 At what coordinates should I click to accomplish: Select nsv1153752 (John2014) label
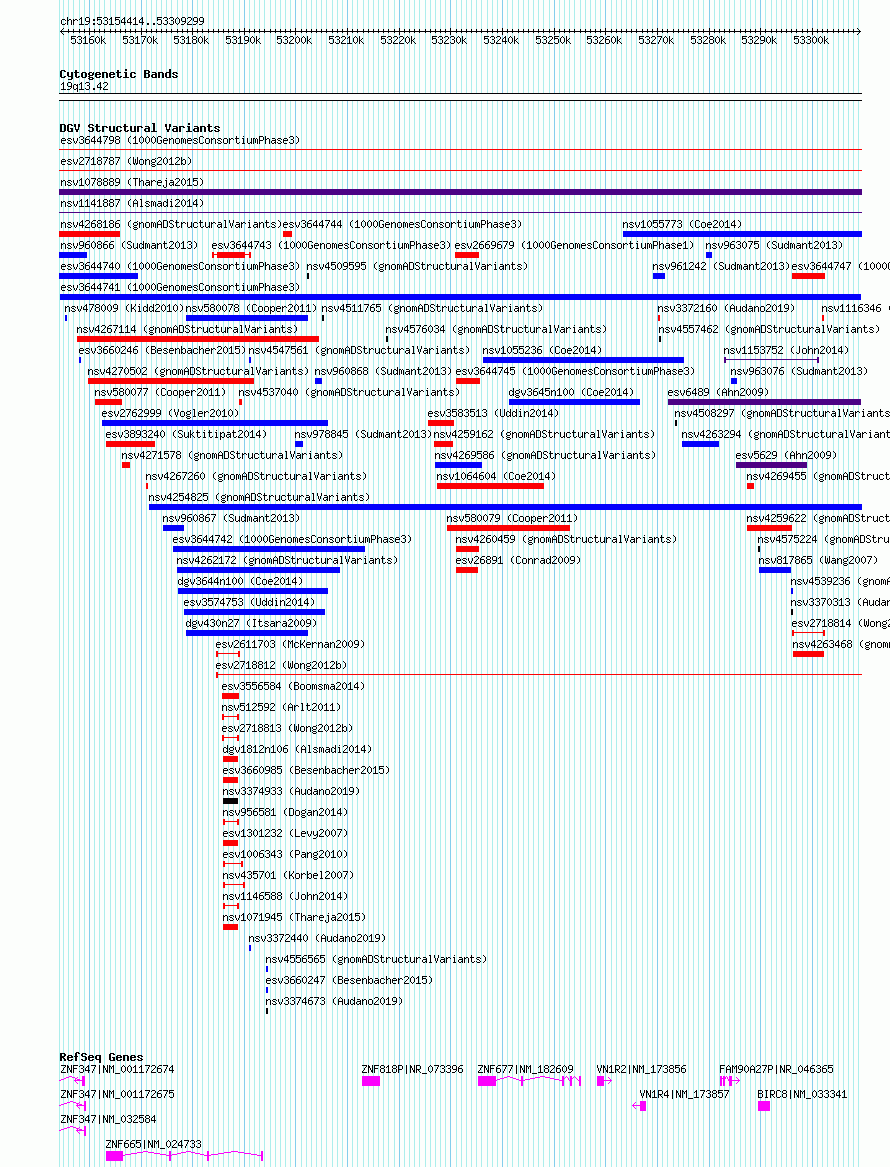point(786,350)
